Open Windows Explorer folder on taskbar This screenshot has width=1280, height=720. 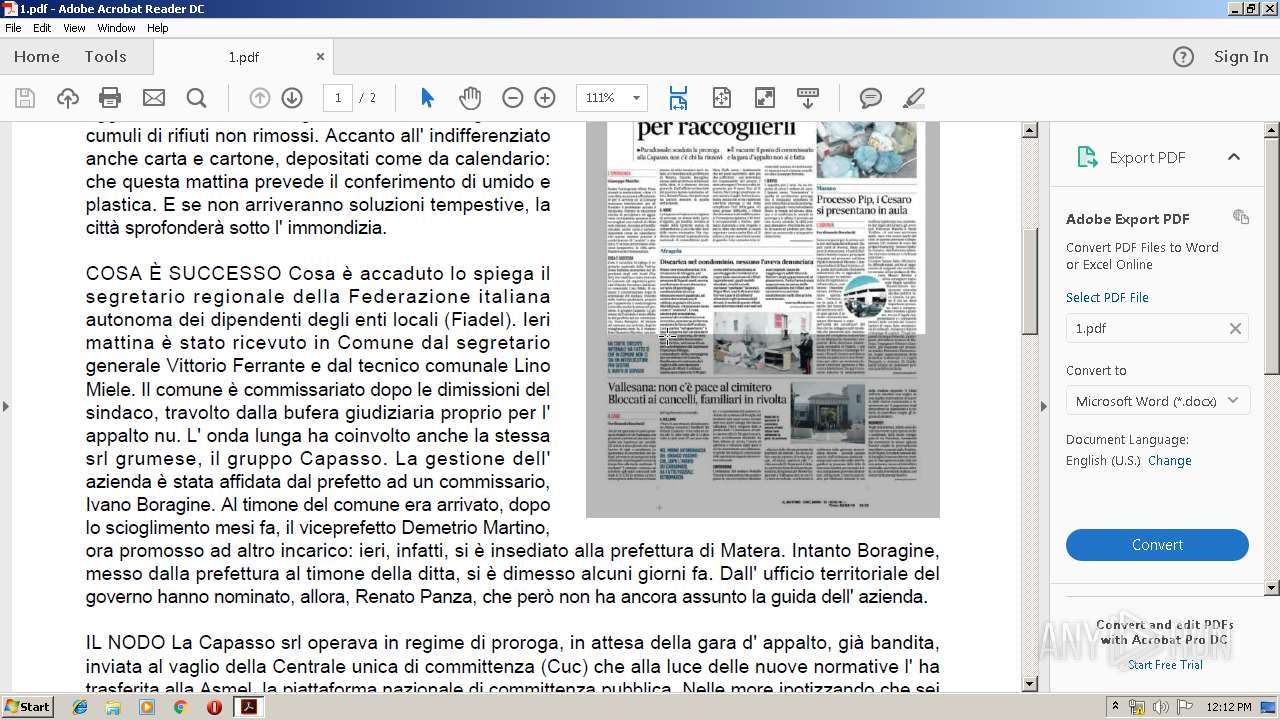tap(113, 707)
